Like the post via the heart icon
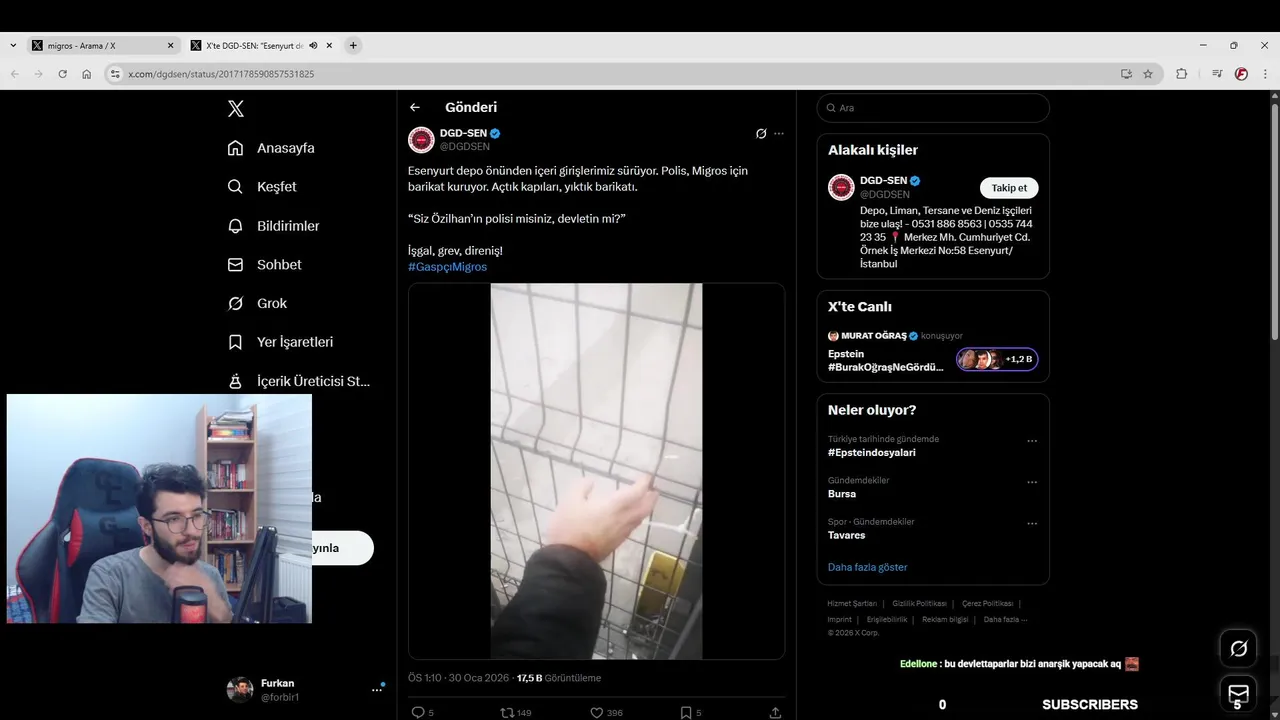The height and width of the screenshot is (720, 1280). 596,712
